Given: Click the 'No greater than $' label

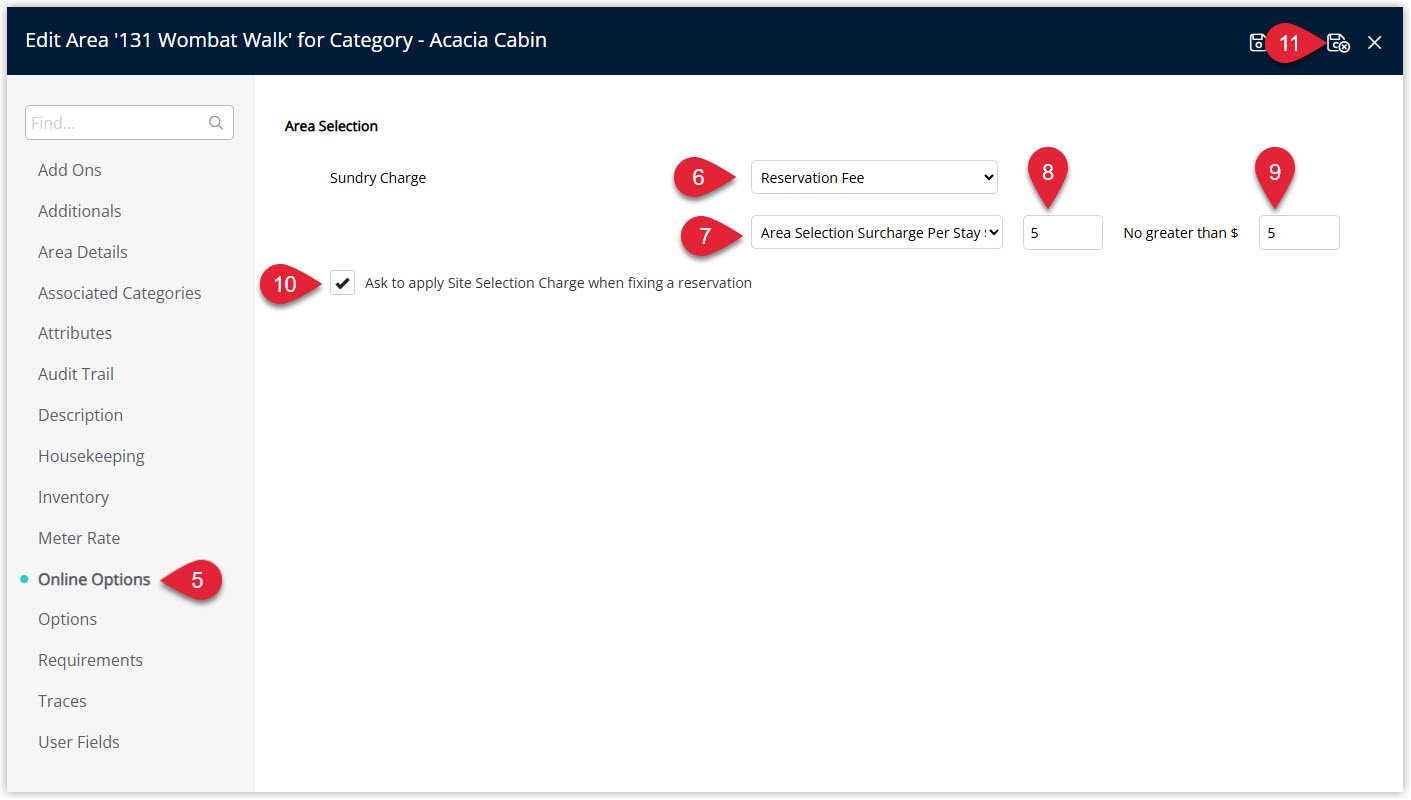Looking at the screenshot, I should [x=1181, y=233].
